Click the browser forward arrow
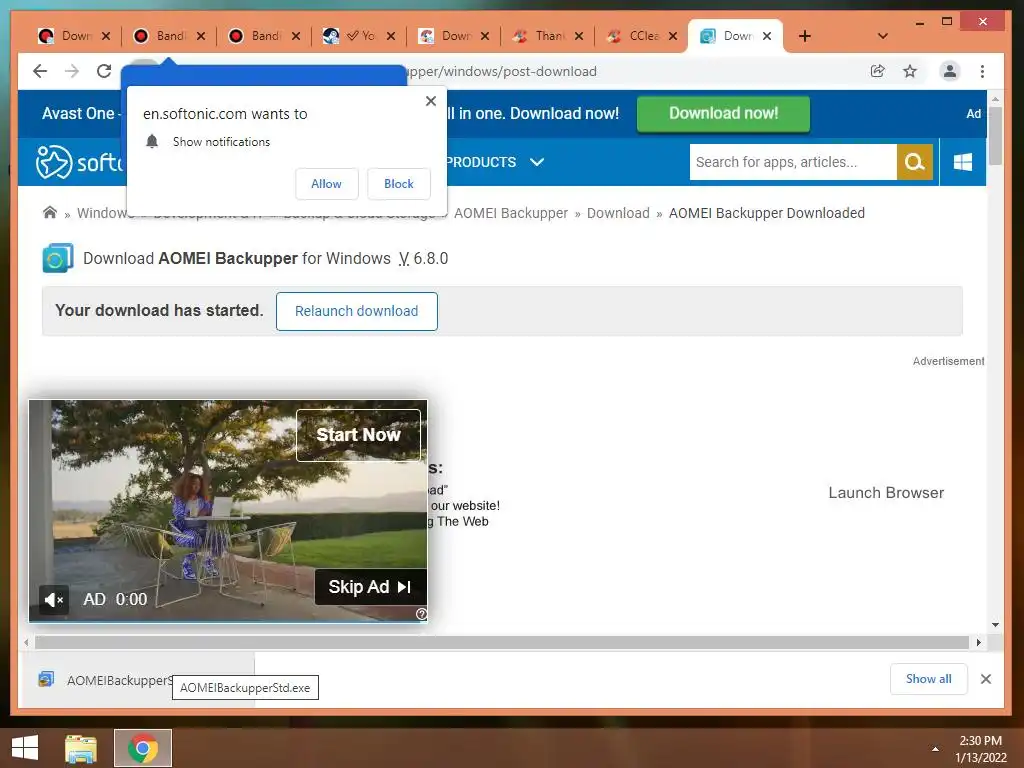This screenshot has height=768, width=1024. (72, 71)
